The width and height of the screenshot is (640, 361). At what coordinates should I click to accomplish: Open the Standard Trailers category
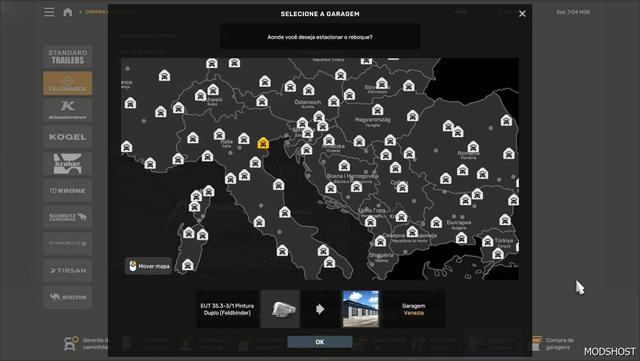68,57
